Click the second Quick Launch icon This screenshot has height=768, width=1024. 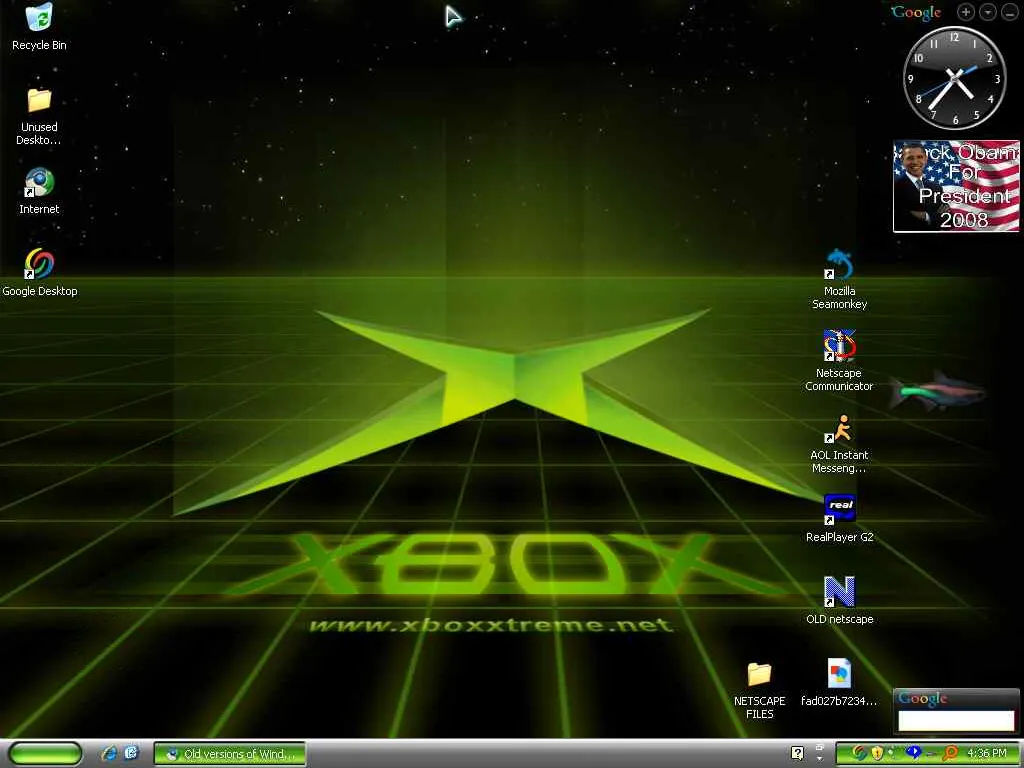point(131,754)
